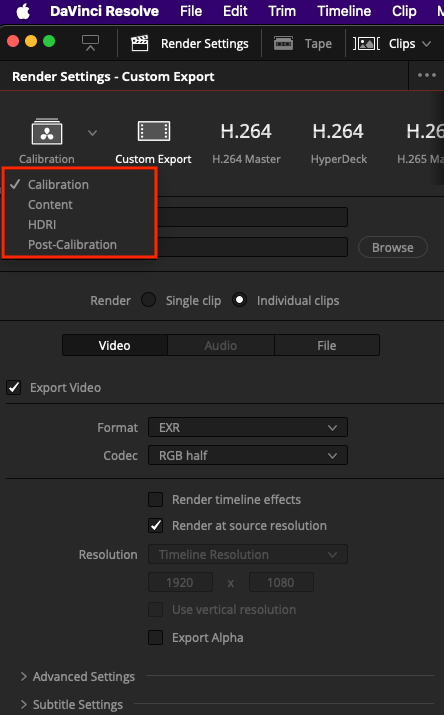Click the Render Settings clapperboard icon
This screenshot has width=444, height=715.
pos(140,43)
